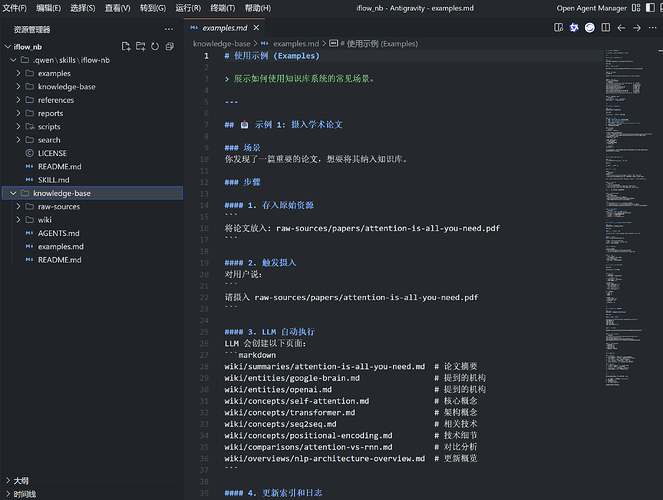Open the 运行(R) menu
The width and height of the screenshot is (663, 500).
pos(188,8)
